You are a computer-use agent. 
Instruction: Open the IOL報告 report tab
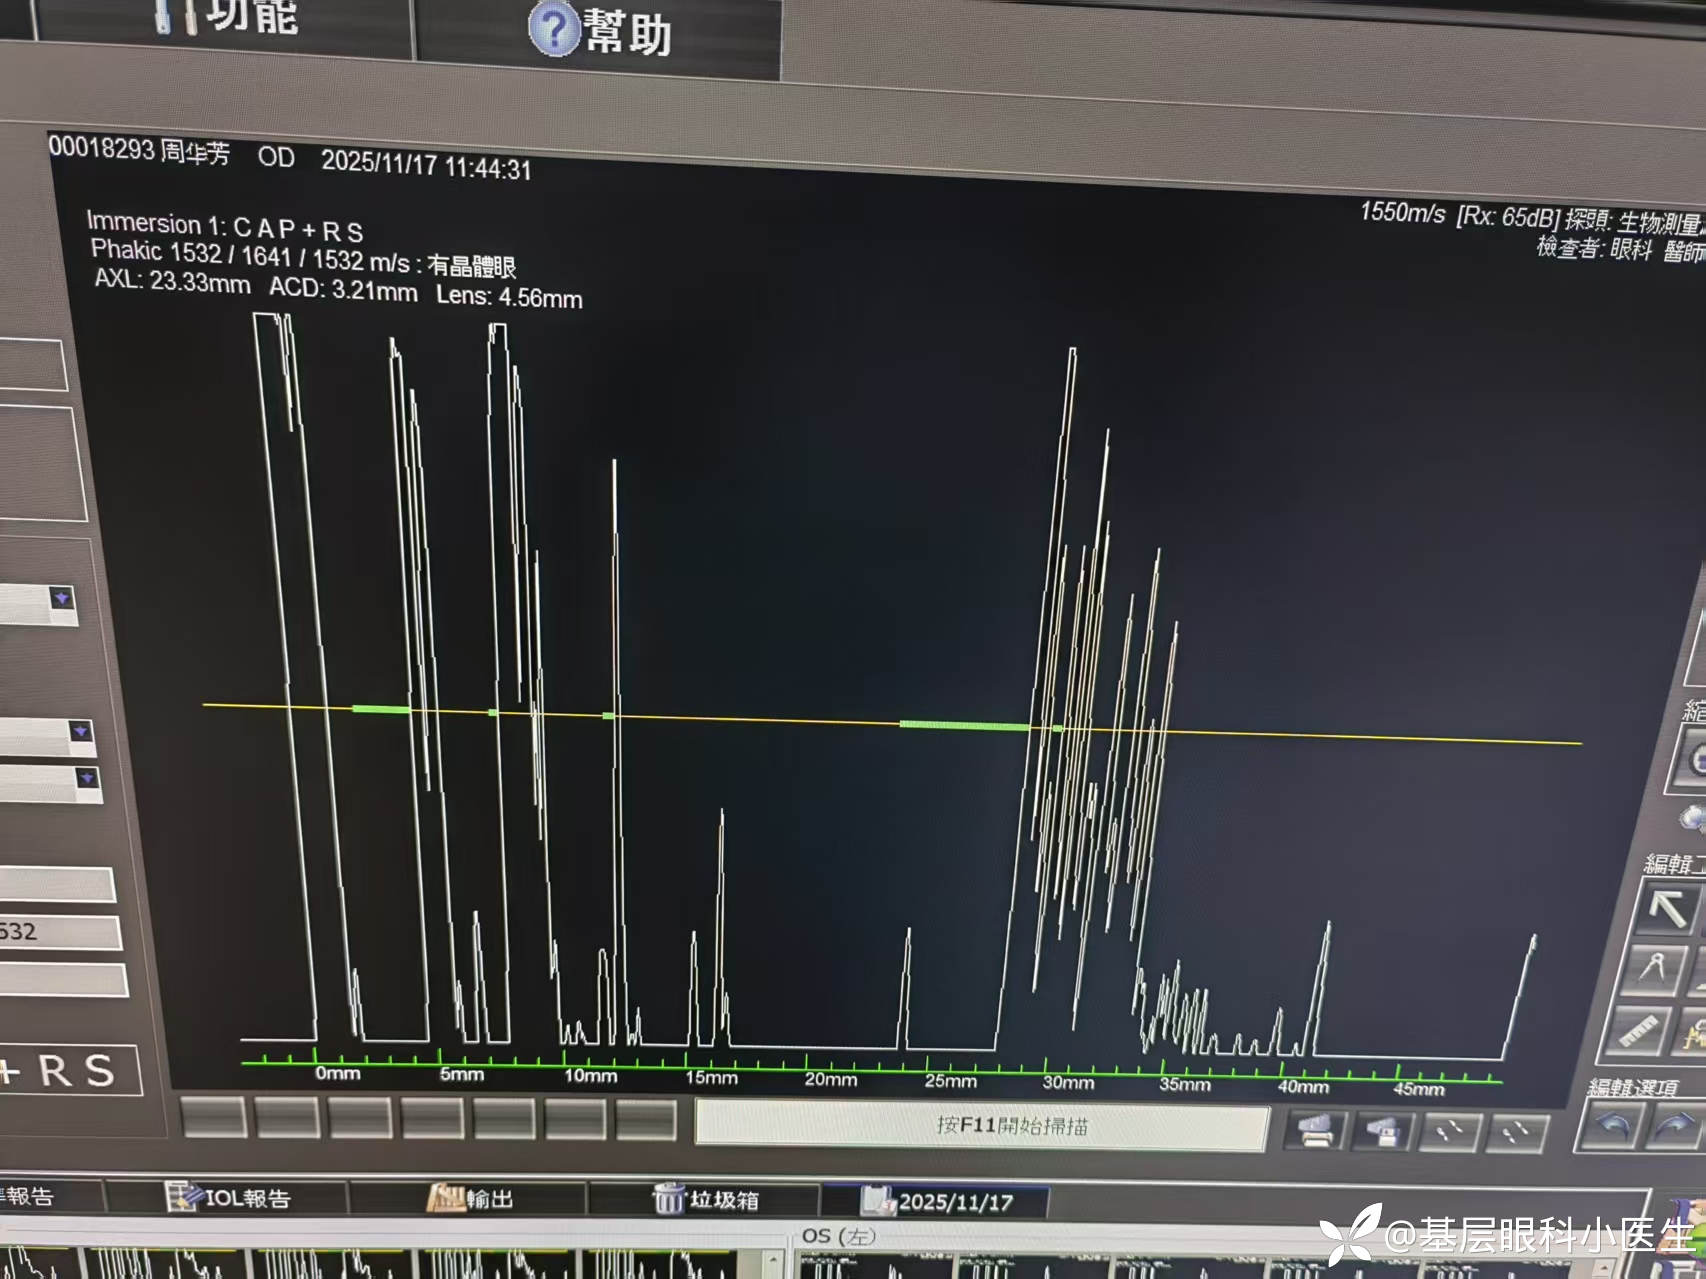tap(229, 1197)
